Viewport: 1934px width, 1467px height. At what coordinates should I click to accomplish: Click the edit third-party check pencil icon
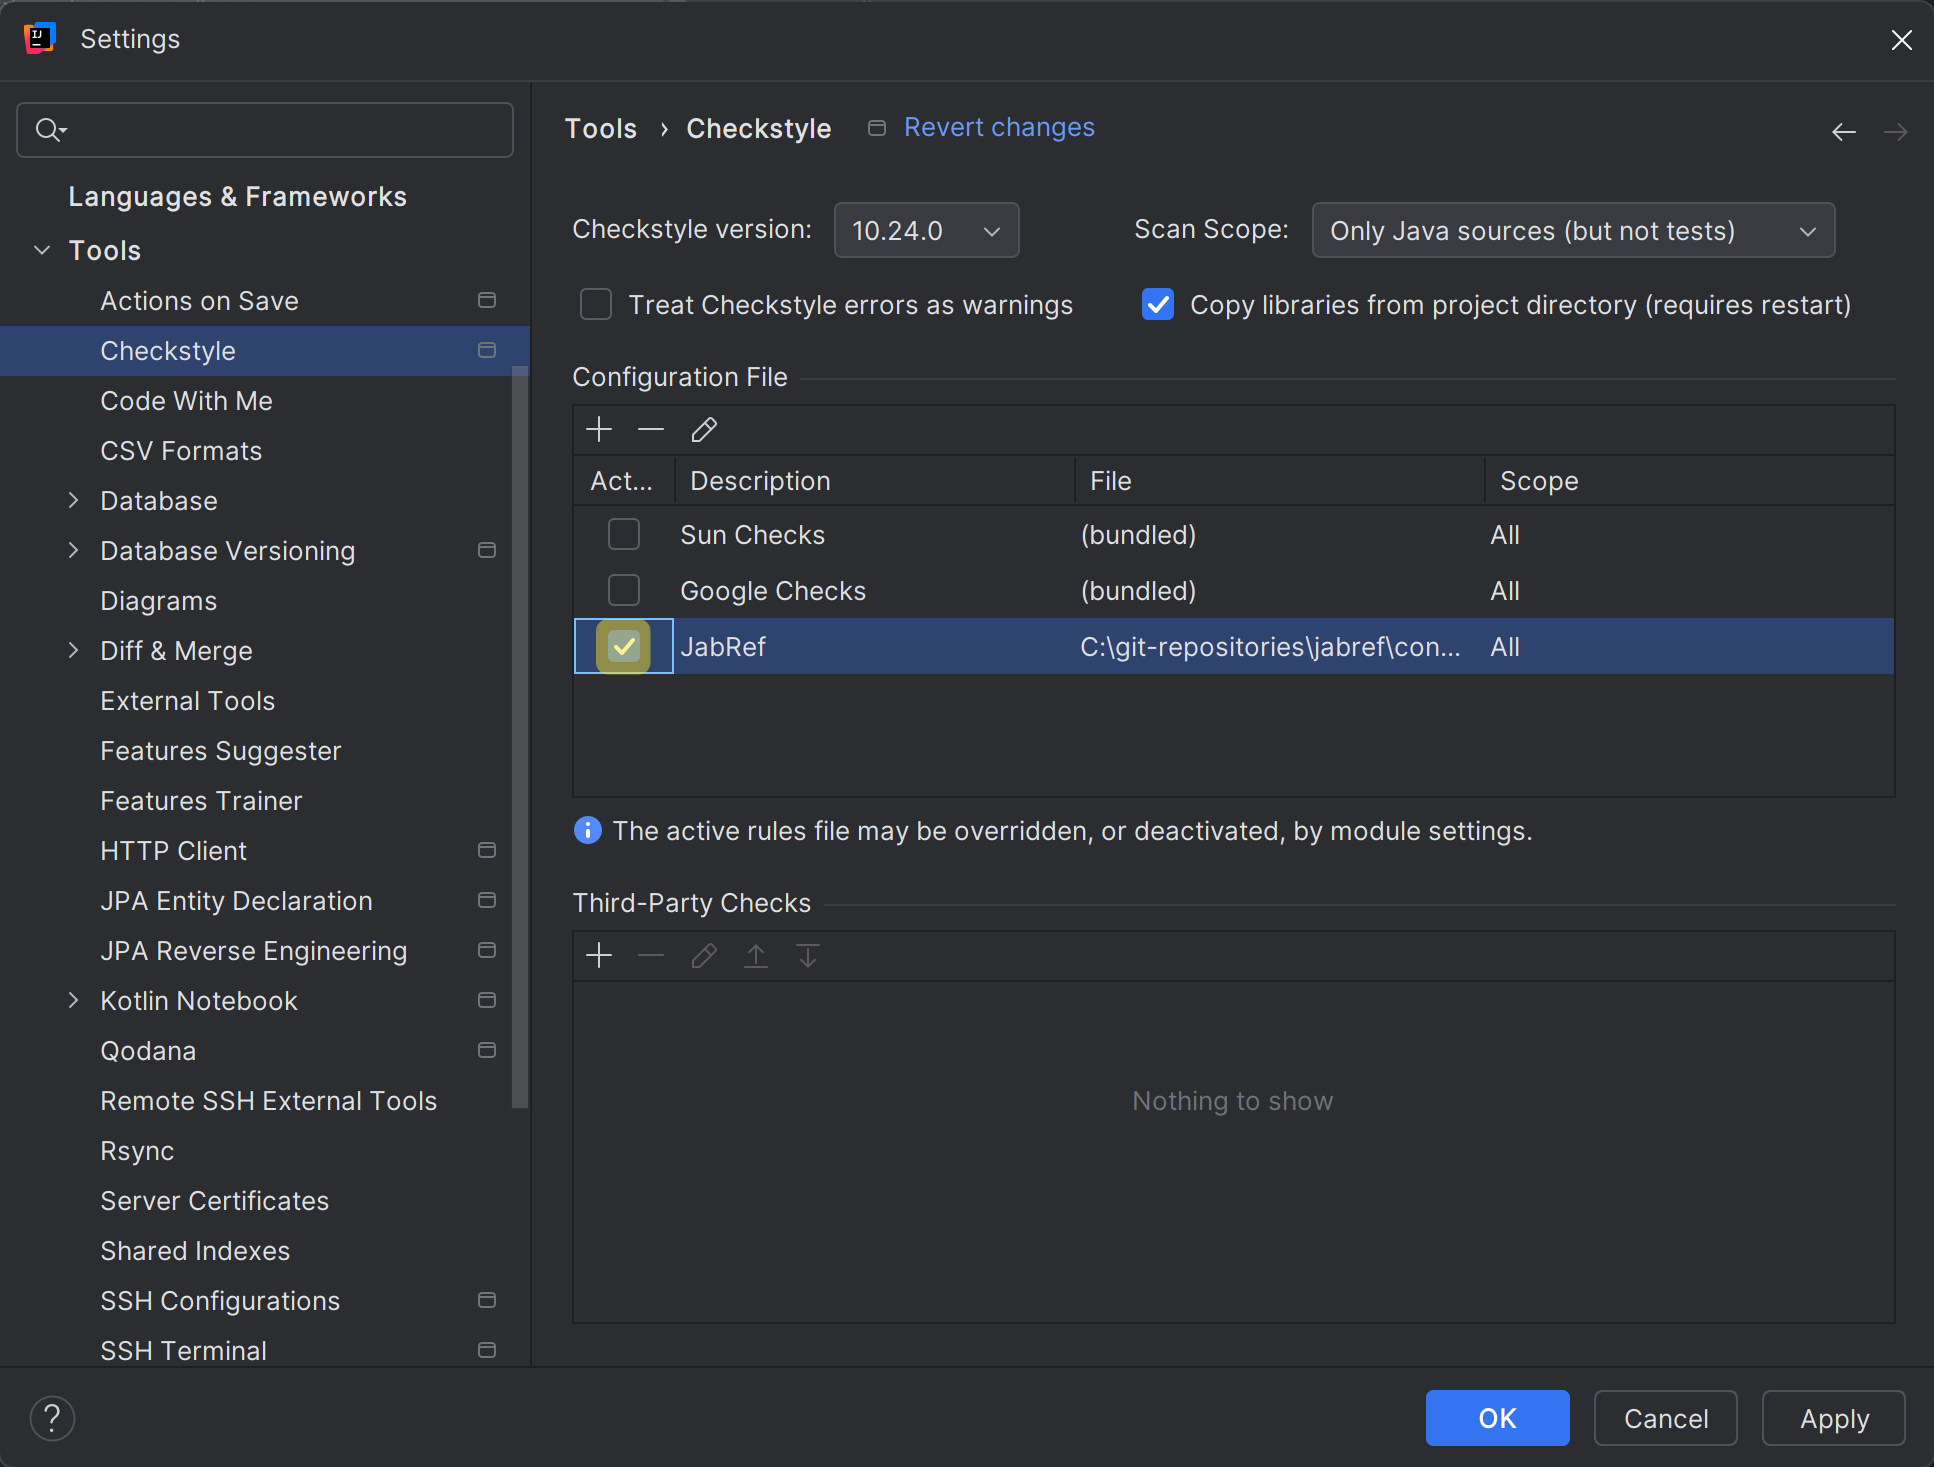tap(704, 956)
